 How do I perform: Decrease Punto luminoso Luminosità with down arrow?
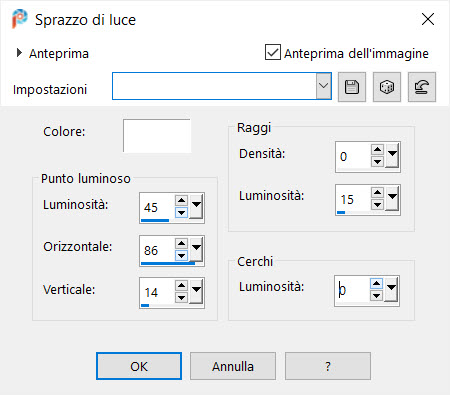tap(181, 212)
